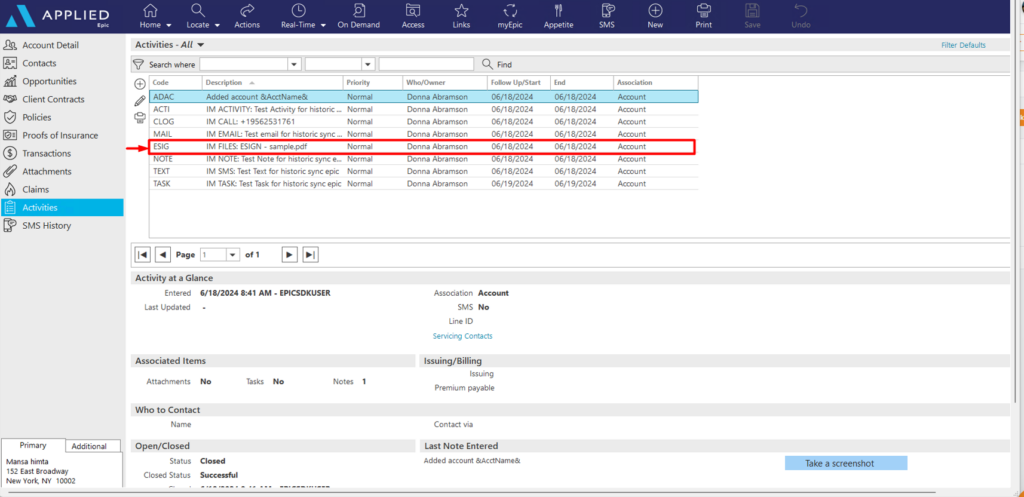Open Client Contracts in sidebar
The height and width of the screenshot is (497, 1024).
pos(53,99)
